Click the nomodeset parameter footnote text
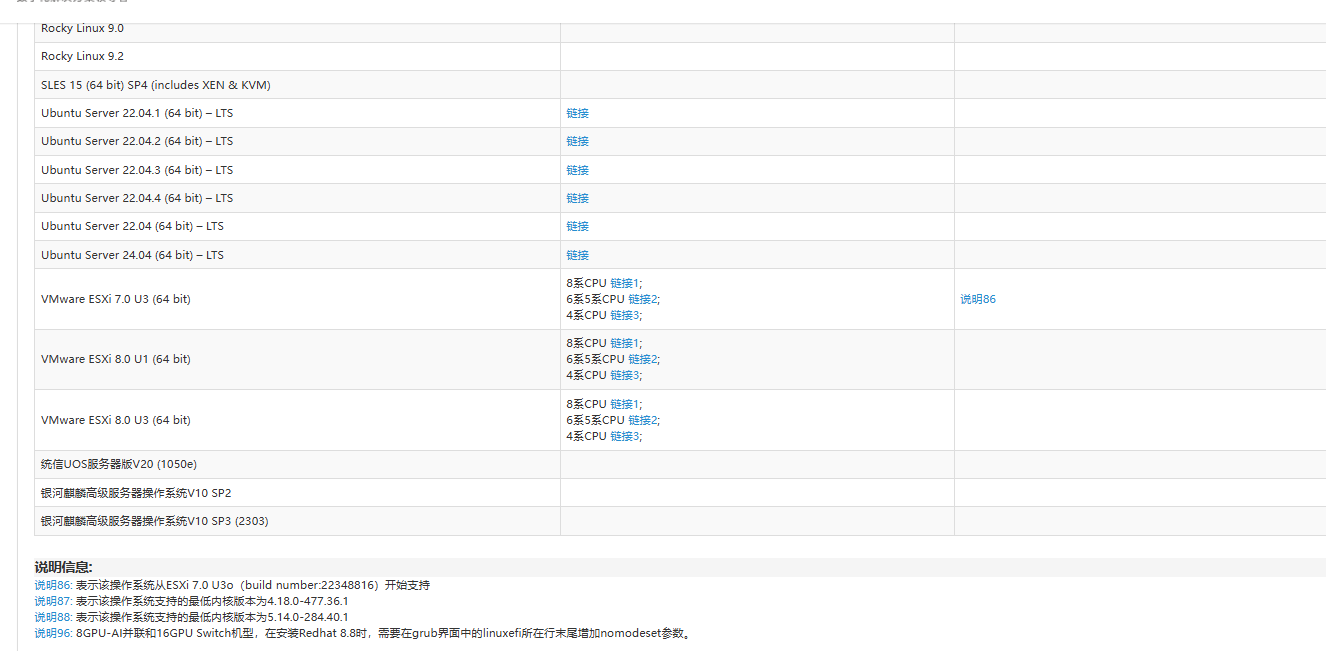Screen dimensions: 1326x651 pos(385,633)
